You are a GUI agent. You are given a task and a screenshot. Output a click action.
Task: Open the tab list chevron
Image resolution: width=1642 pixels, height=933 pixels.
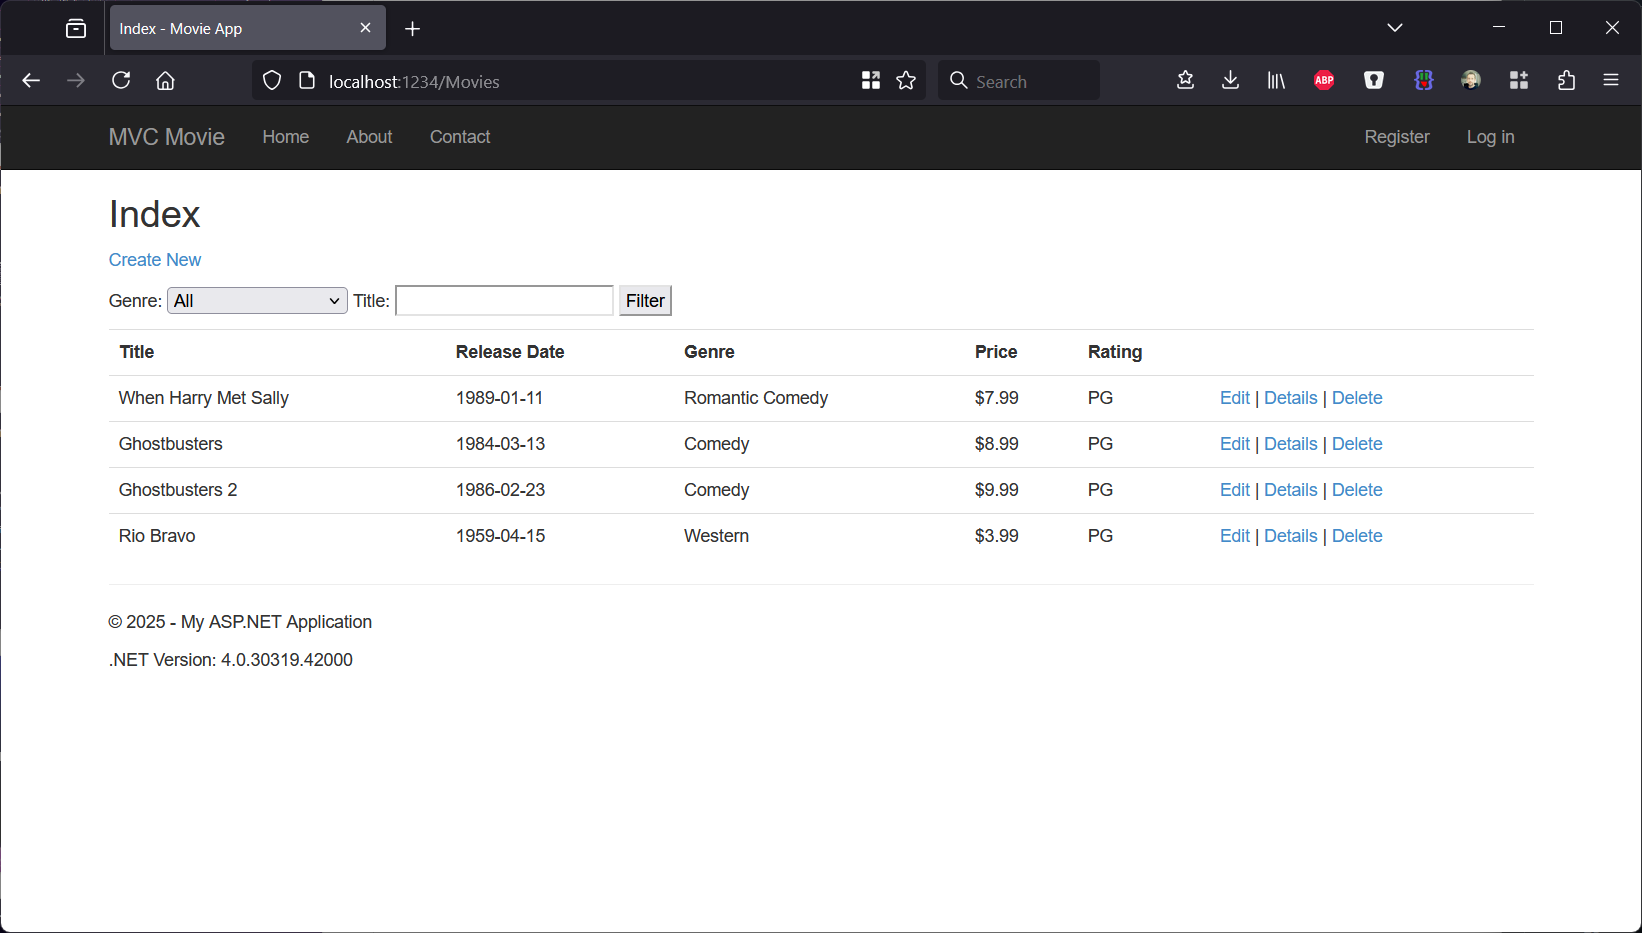point(1395,28)
